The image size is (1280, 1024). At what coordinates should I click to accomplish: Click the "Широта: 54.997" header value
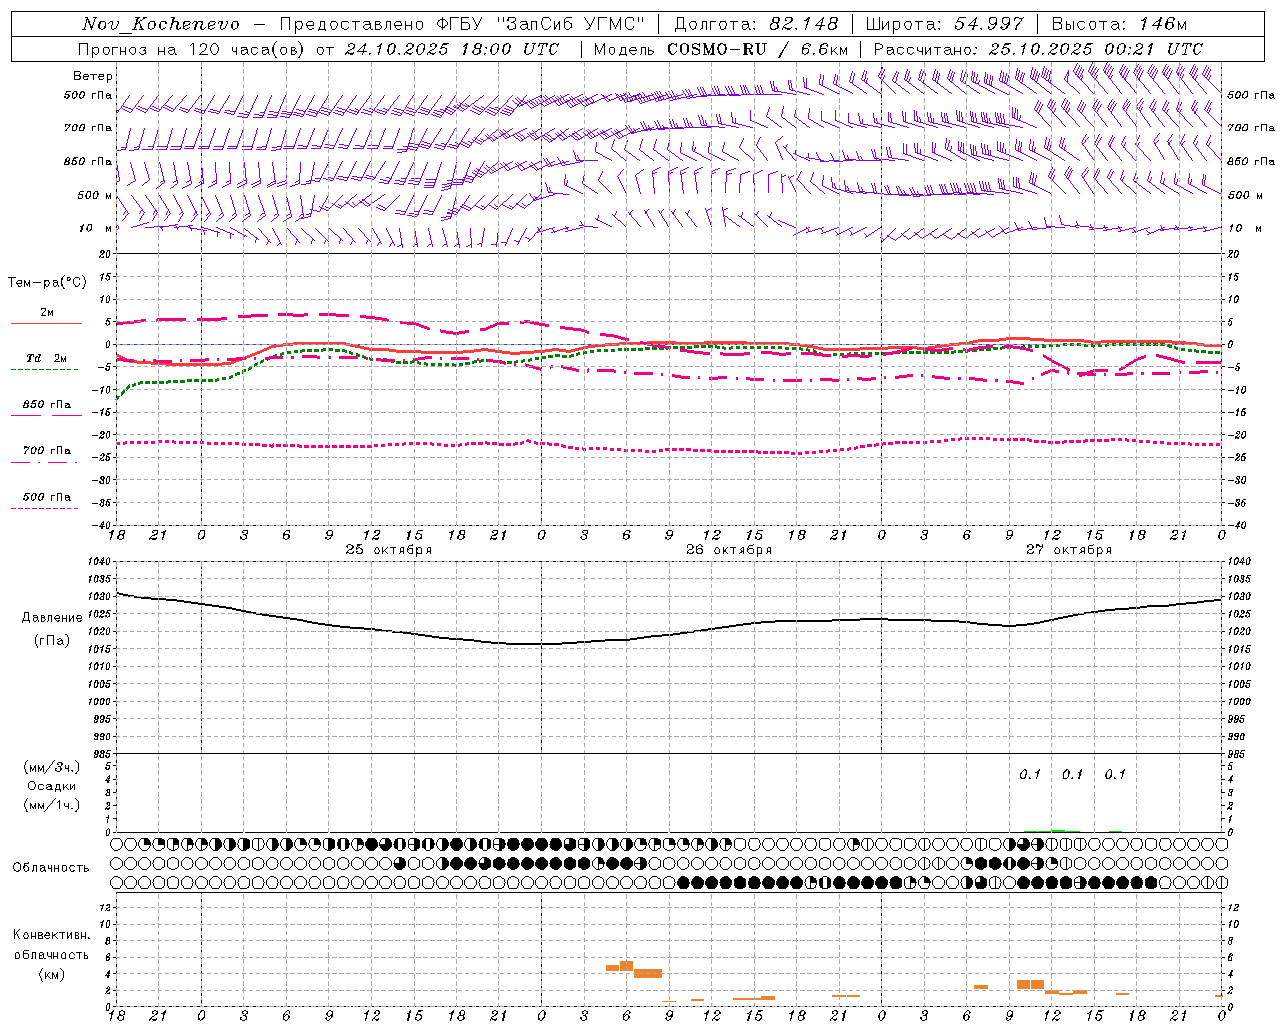click(x=945, y=24)
